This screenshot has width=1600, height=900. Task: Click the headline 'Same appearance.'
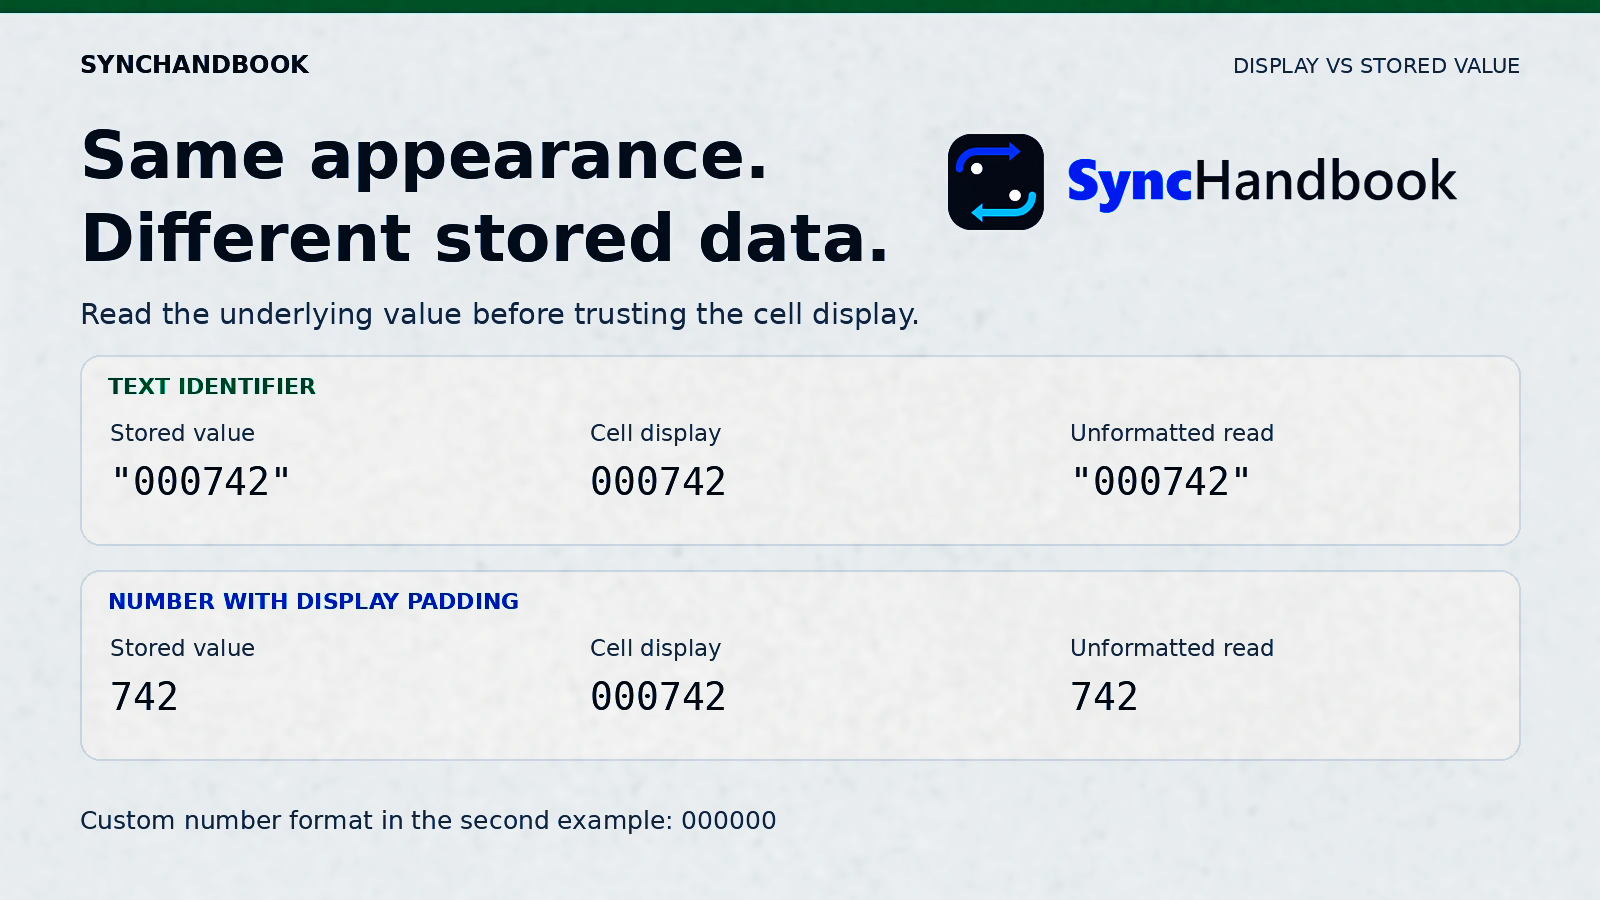coord(425,156)
